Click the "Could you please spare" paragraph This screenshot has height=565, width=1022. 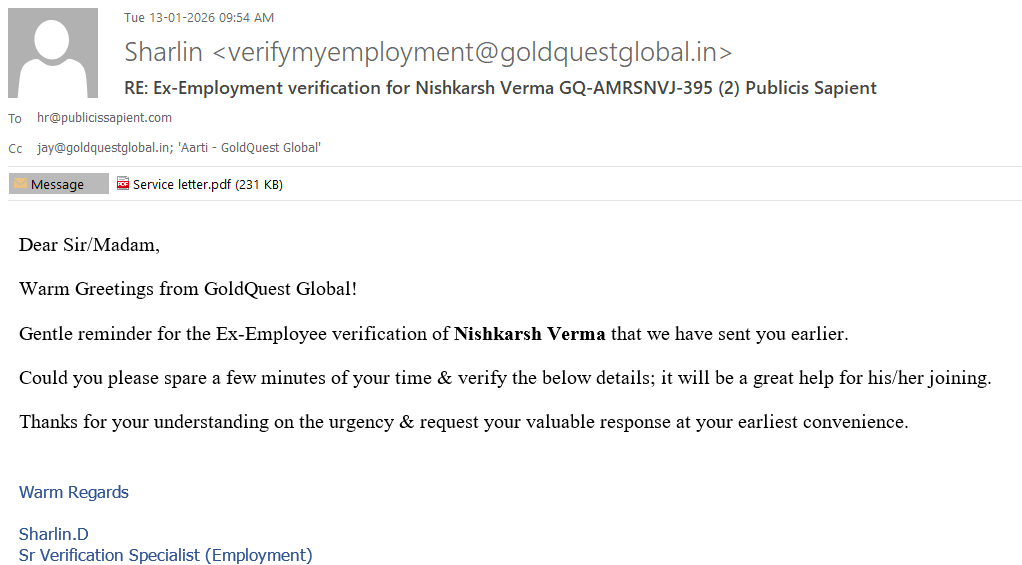tap(505, 378)
